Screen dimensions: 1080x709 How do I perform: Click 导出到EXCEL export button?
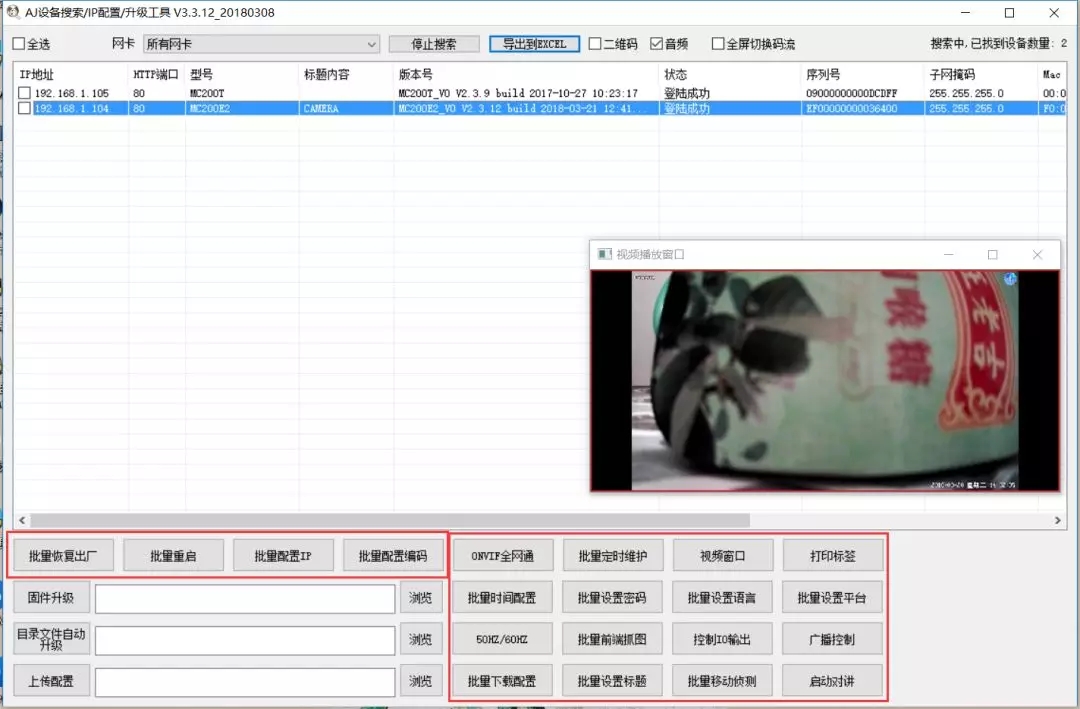point(534,44)
